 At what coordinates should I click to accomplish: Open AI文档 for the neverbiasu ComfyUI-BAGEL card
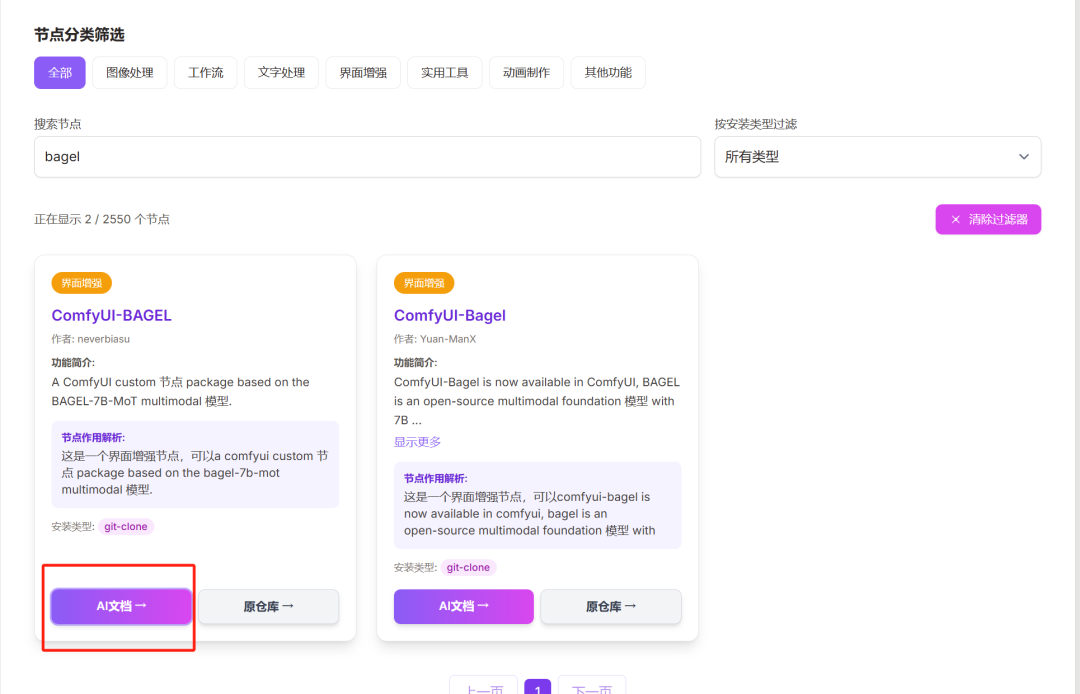click(121, 607)
